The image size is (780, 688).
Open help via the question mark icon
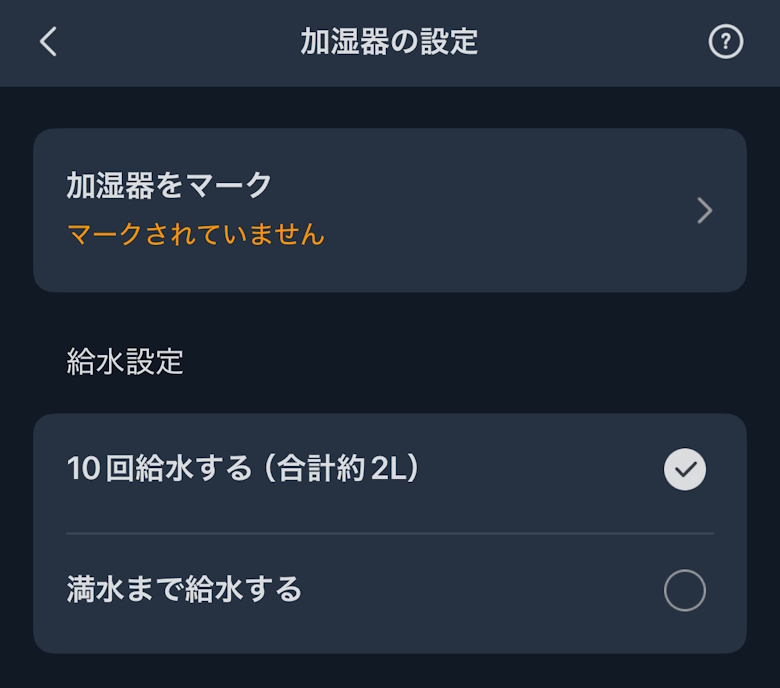[x=726, y=42]
